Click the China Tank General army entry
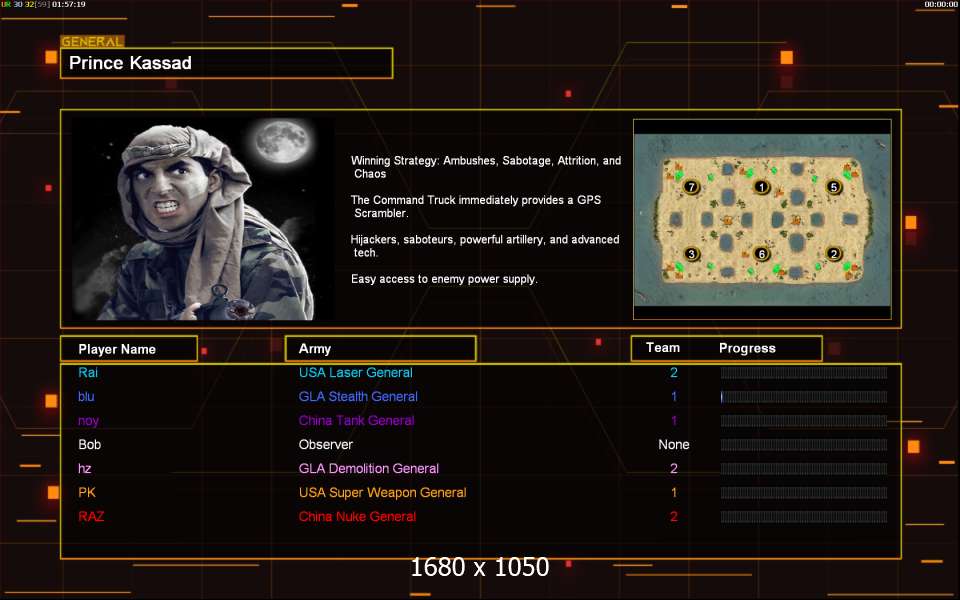 tap(356, 420)
